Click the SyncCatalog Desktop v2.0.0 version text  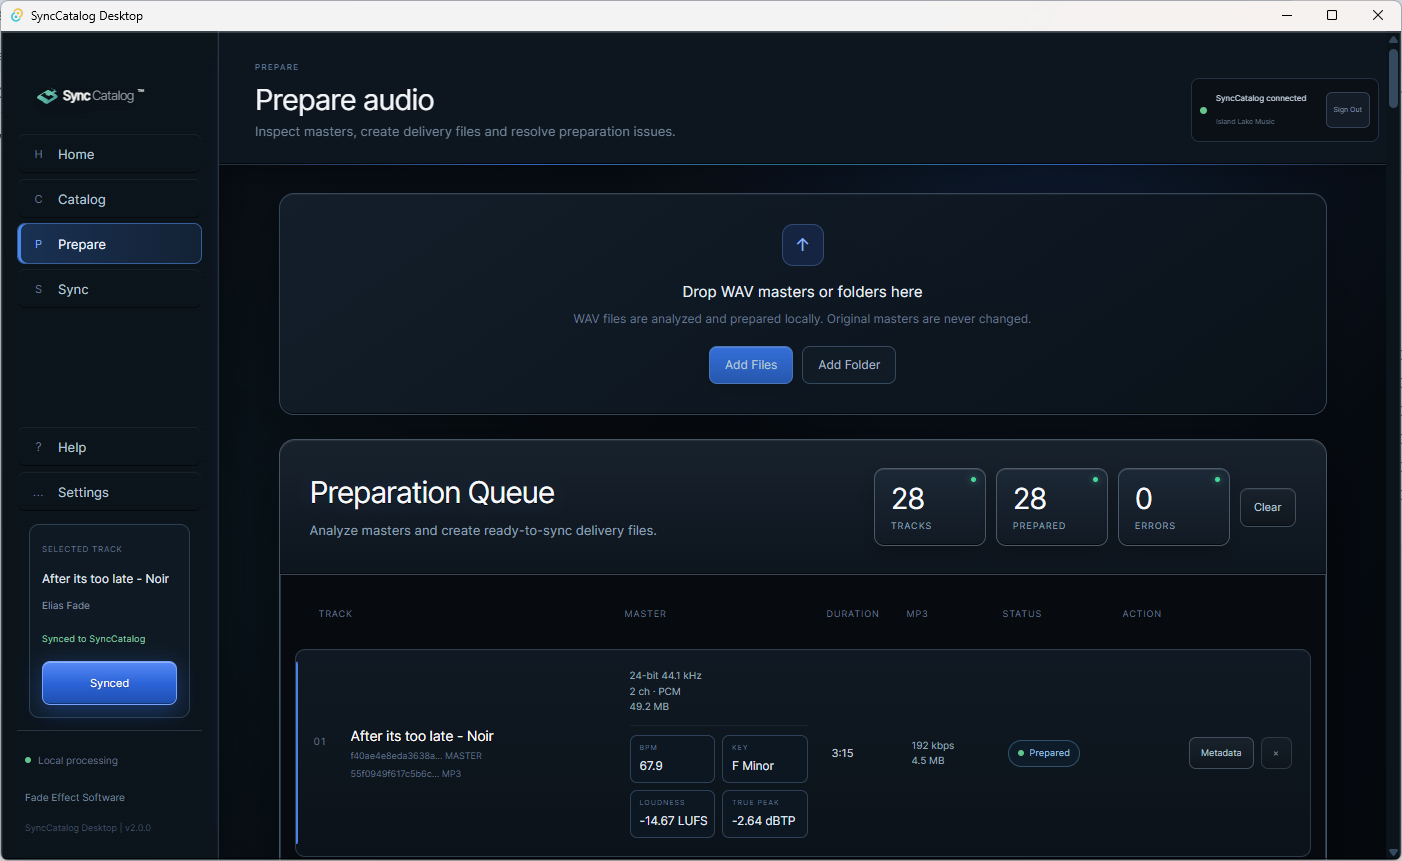[x=88, y=828]
